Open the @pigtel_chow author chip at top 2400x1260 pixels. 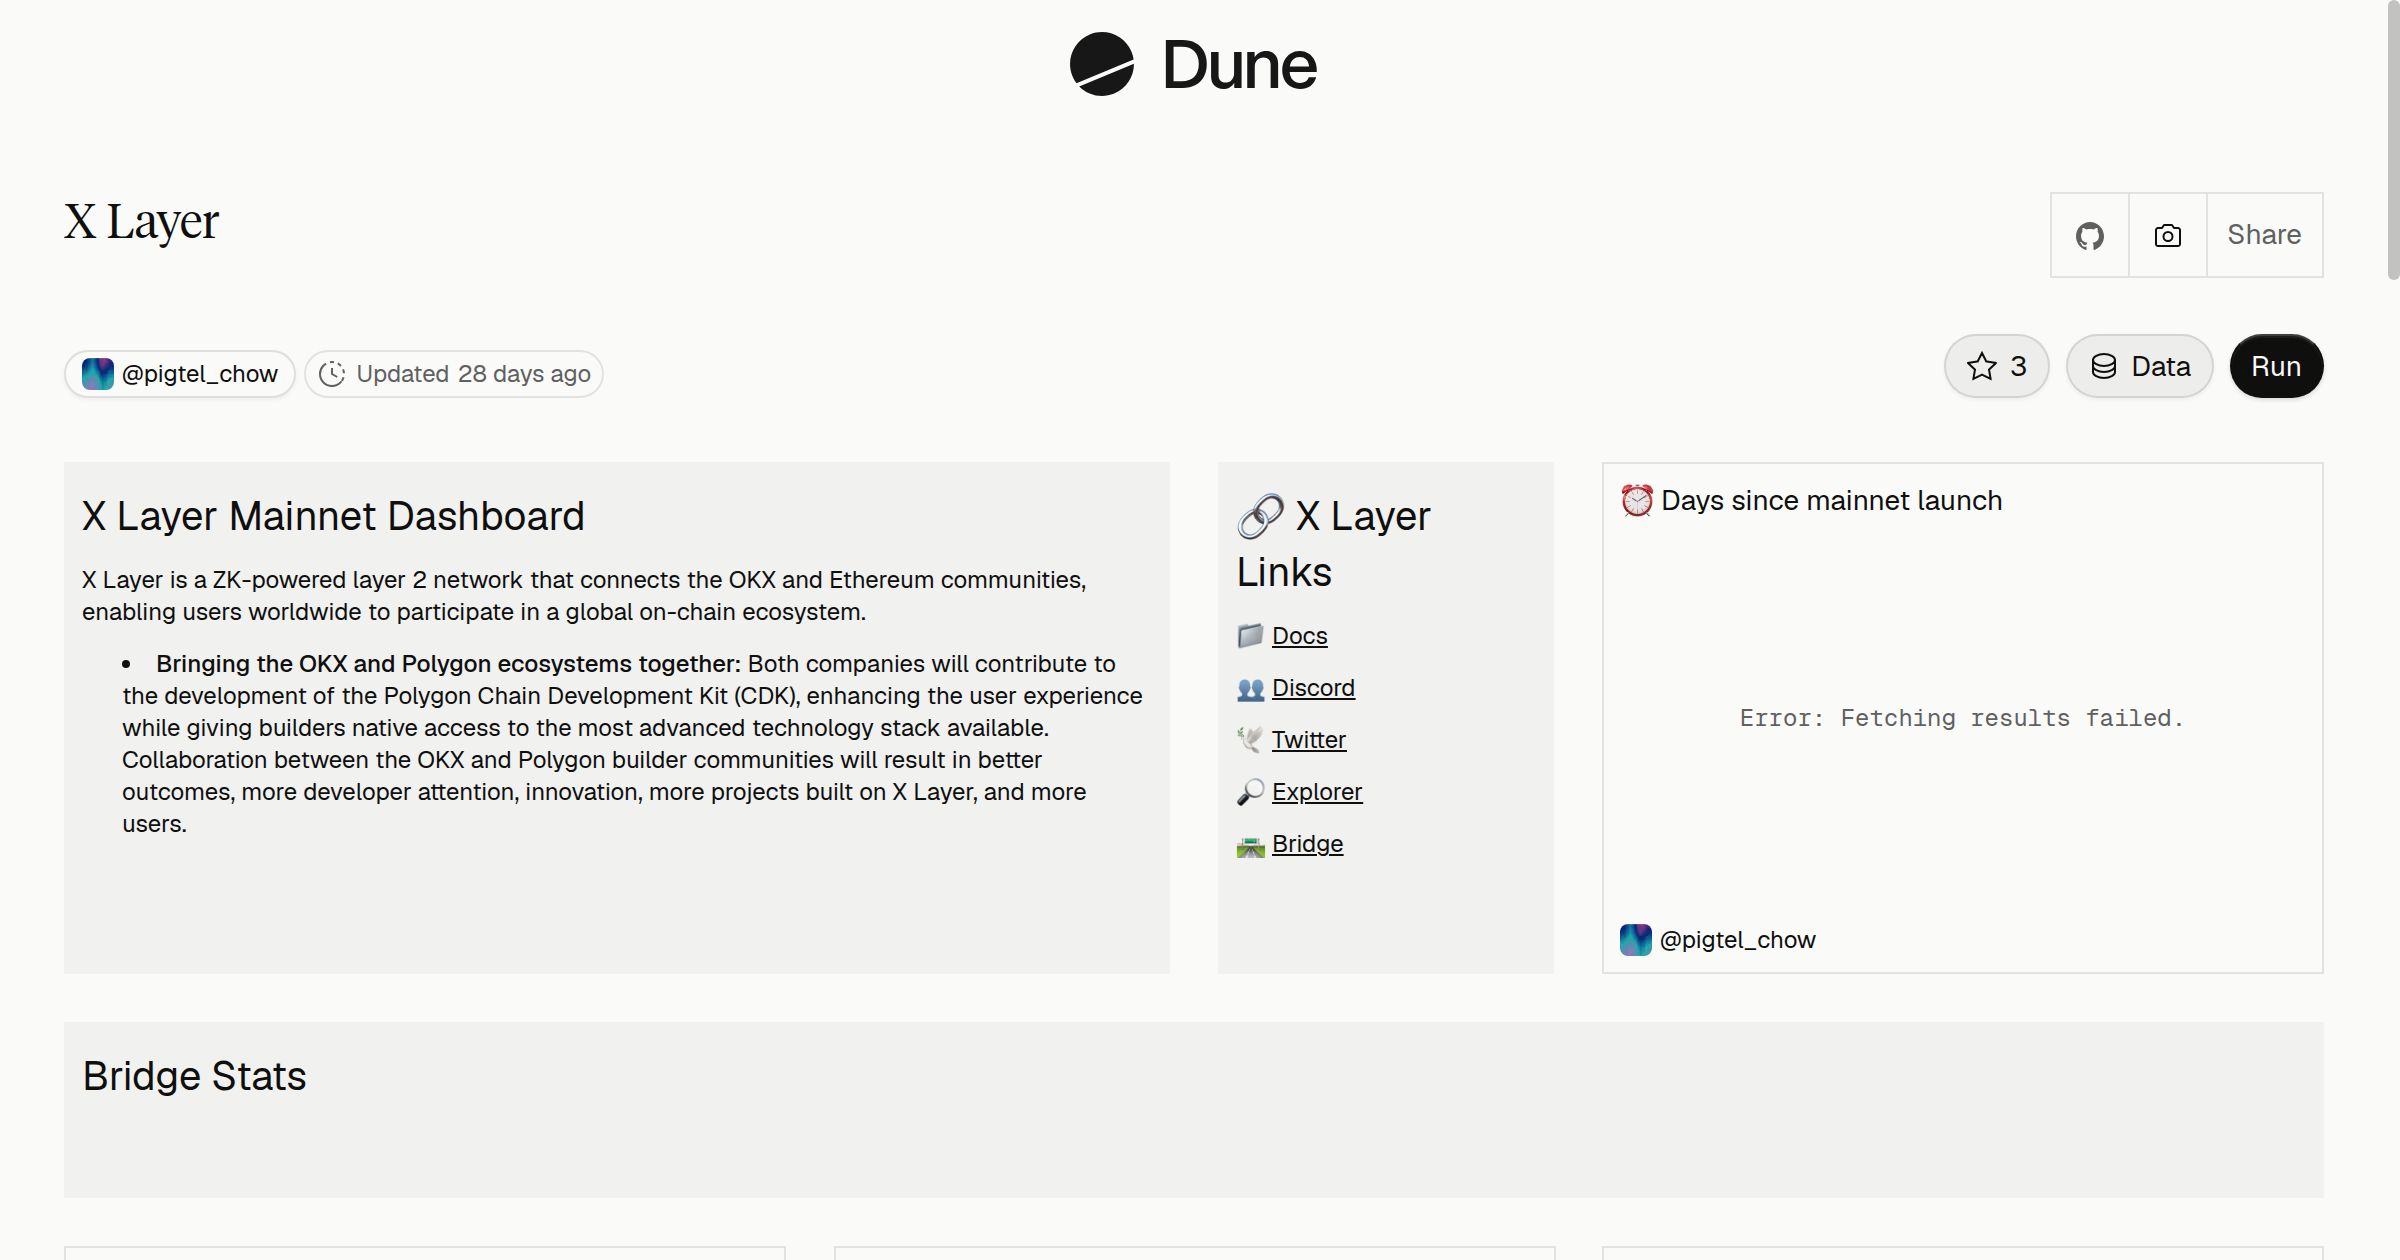(x=180, y=374)
